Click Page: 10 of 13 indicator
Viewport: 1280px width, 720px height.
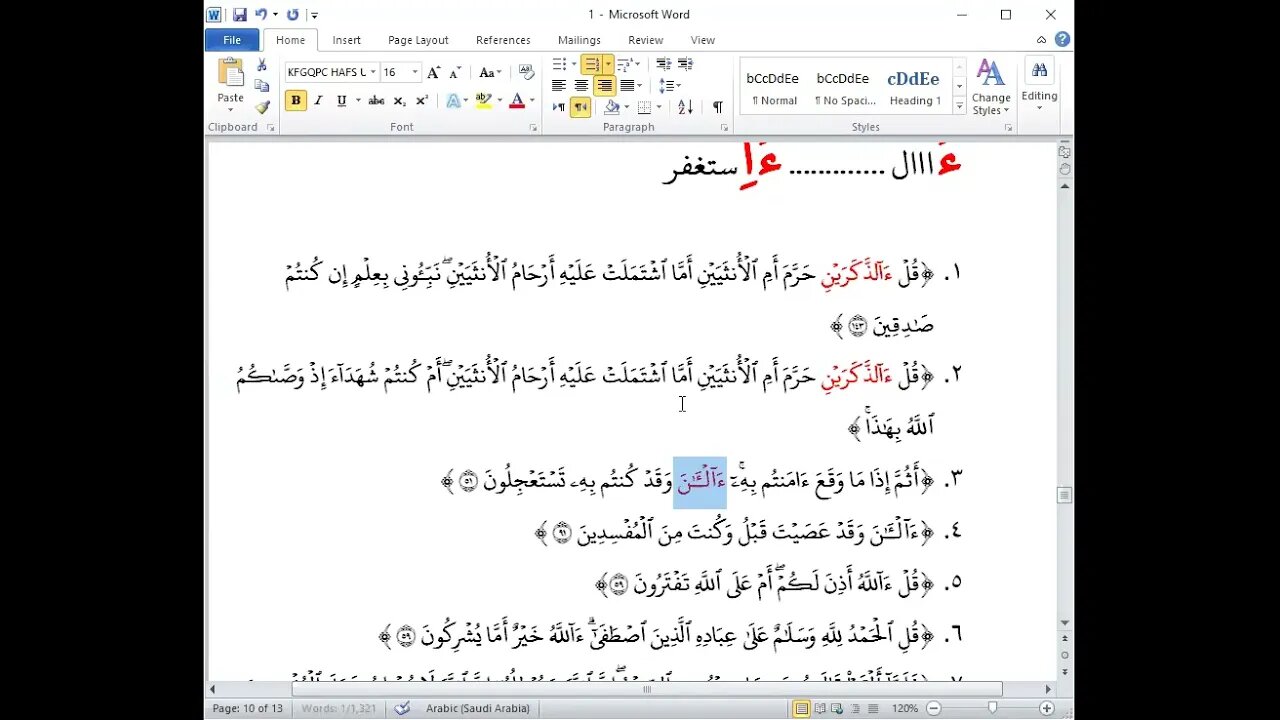click(250, 708)
